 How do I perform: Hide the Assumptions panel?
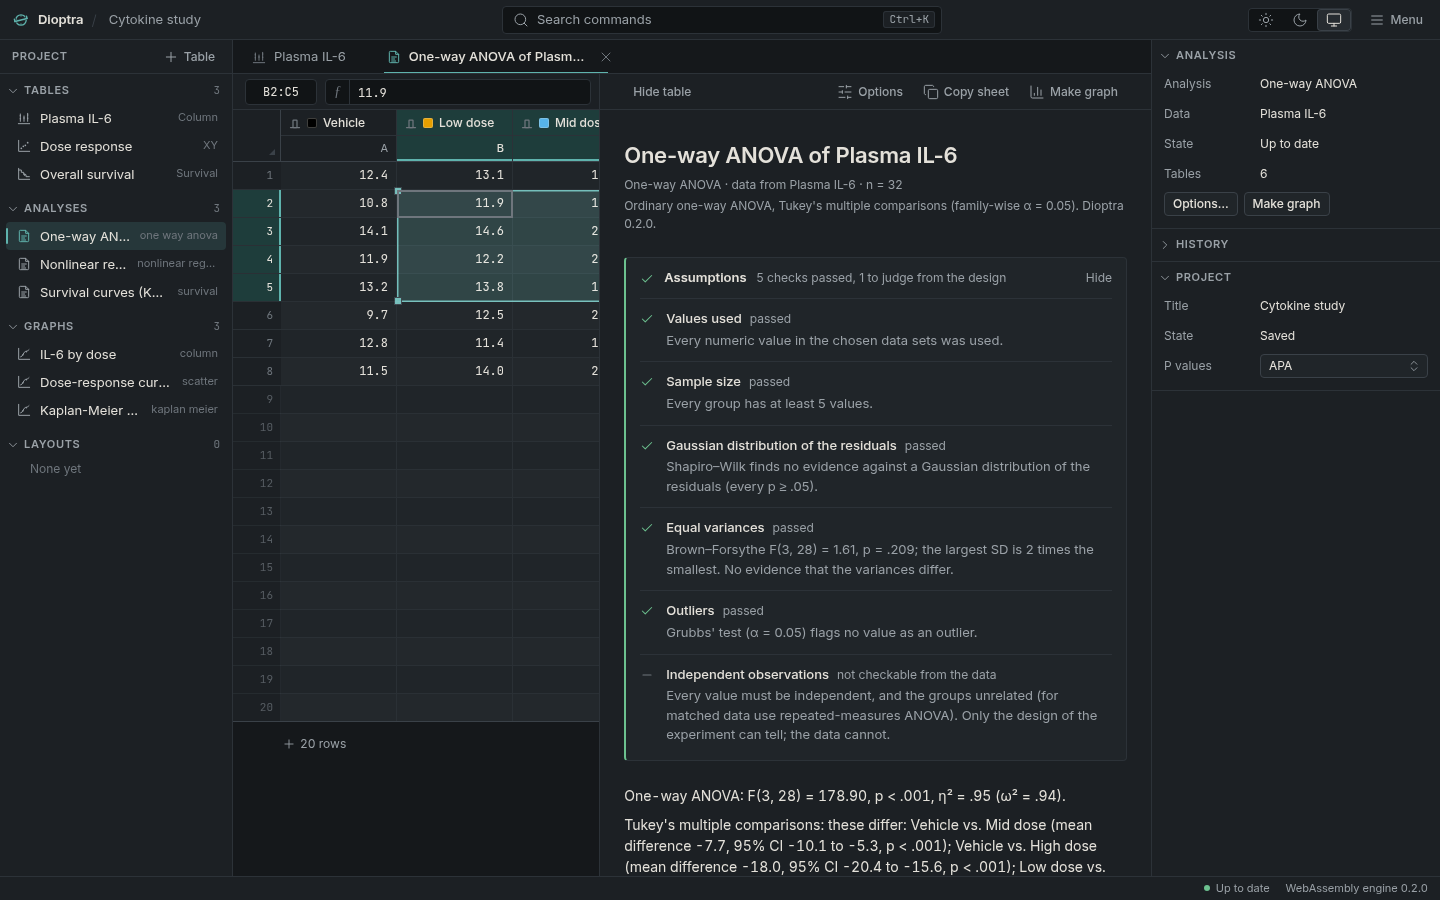[1098, 278]
